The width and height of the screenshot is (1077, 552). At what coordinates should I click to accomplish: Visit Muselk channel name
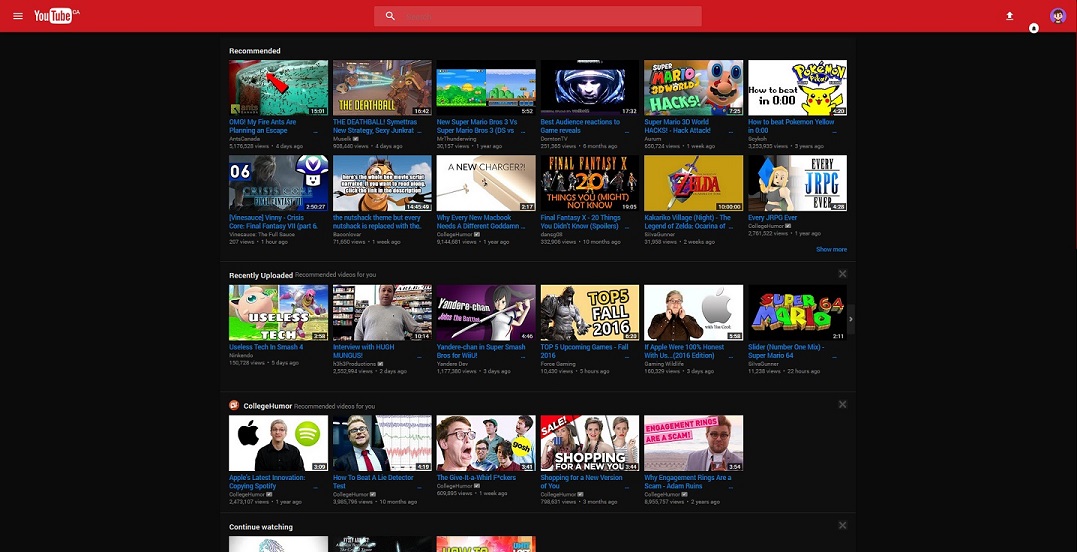click(342, 139)
